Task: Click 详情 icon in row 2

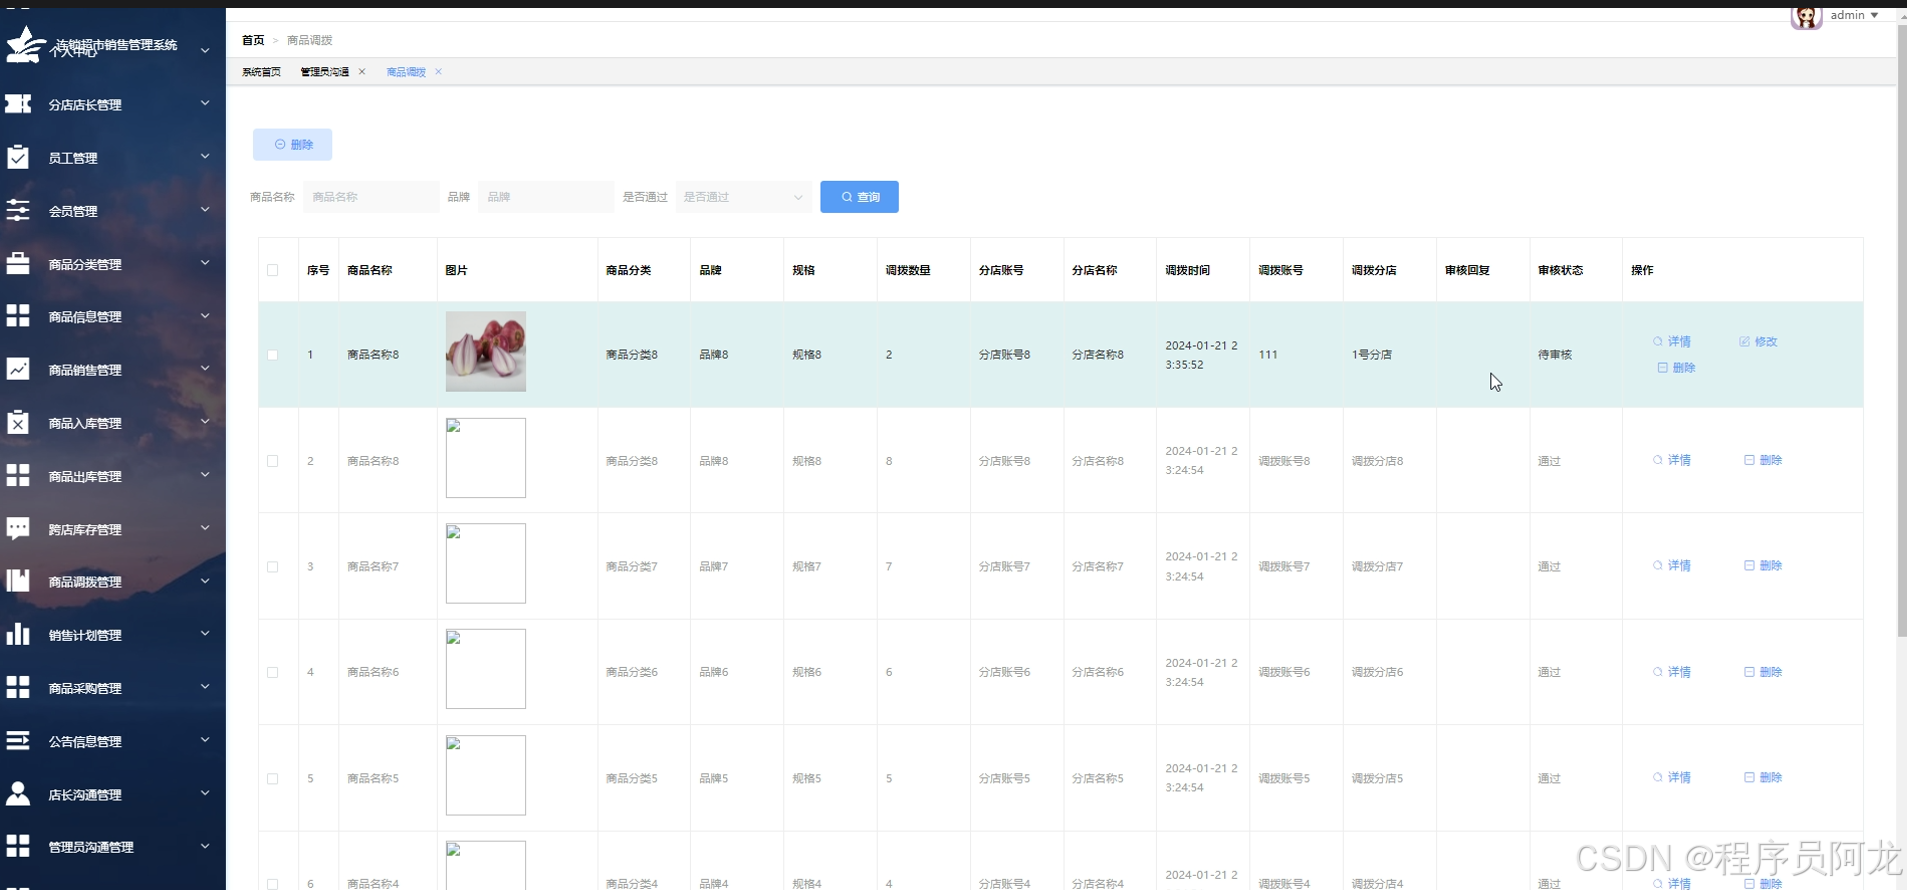Action: (1658, 460)
